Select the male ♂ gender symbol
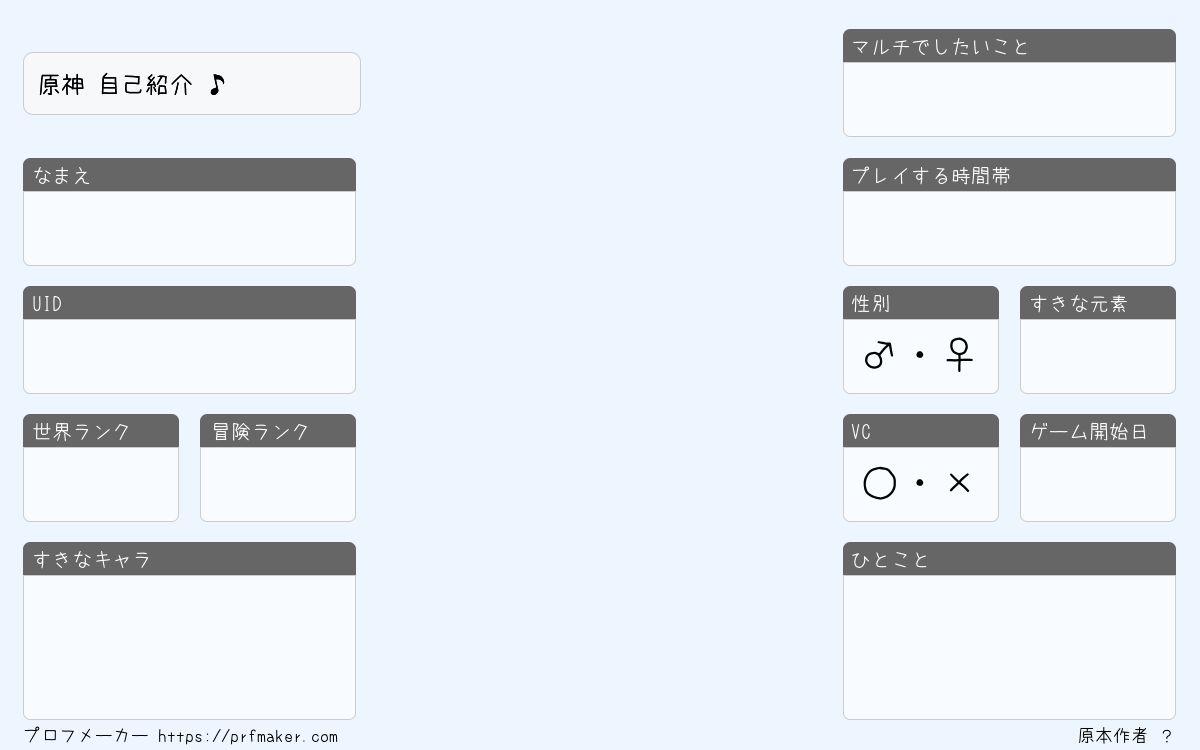Image resolution: width=1200 pixels, height=750 pixels. 878,355
